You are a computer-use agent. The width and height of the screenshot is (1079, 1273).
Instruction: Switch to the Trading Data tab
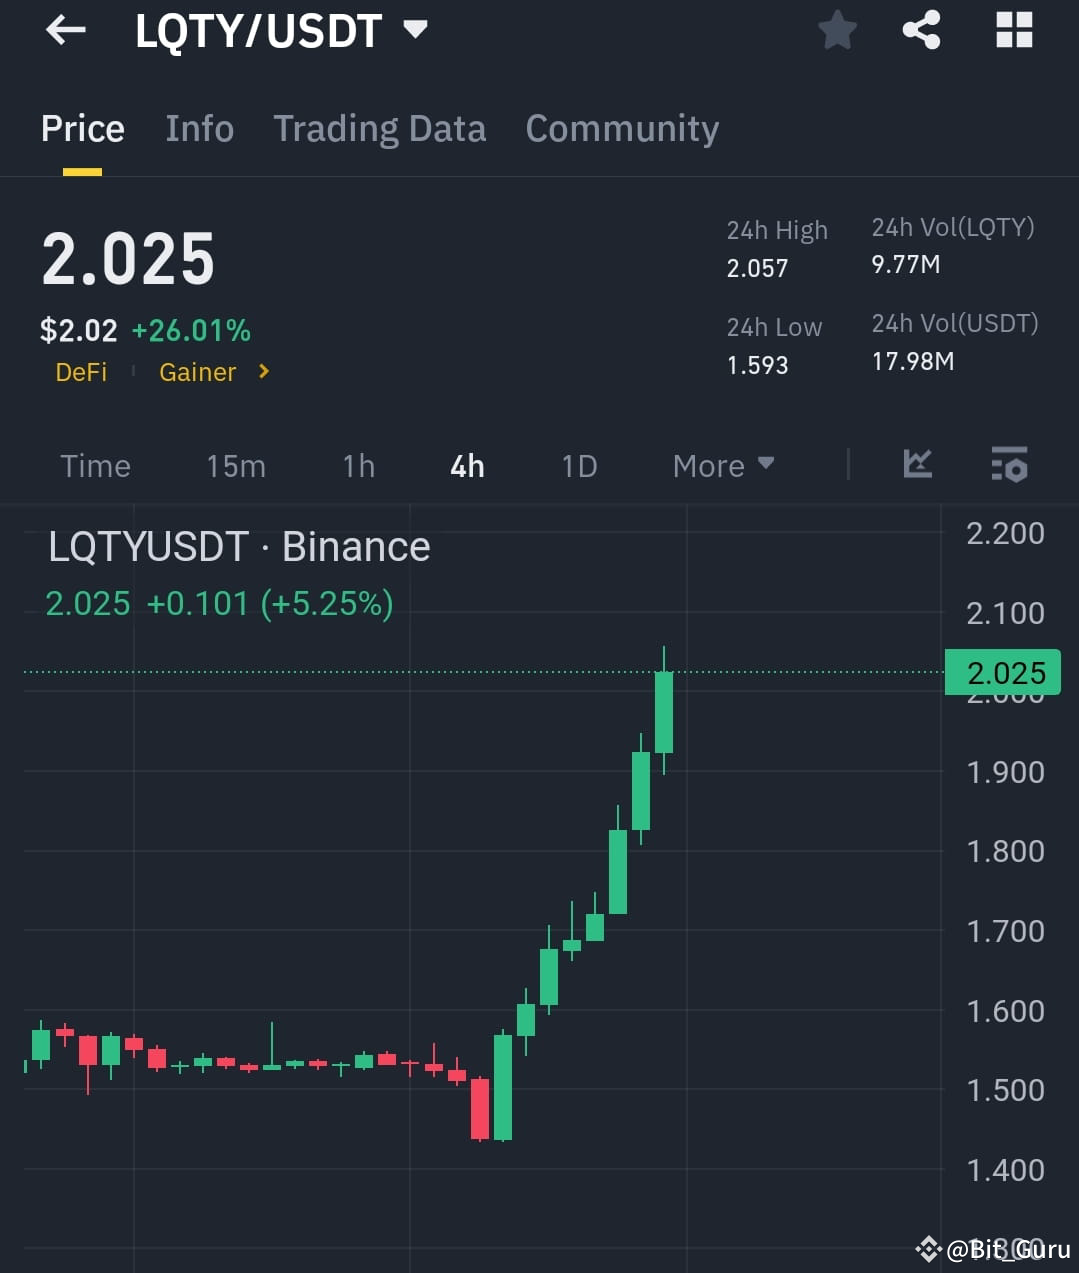coord(379,128)
